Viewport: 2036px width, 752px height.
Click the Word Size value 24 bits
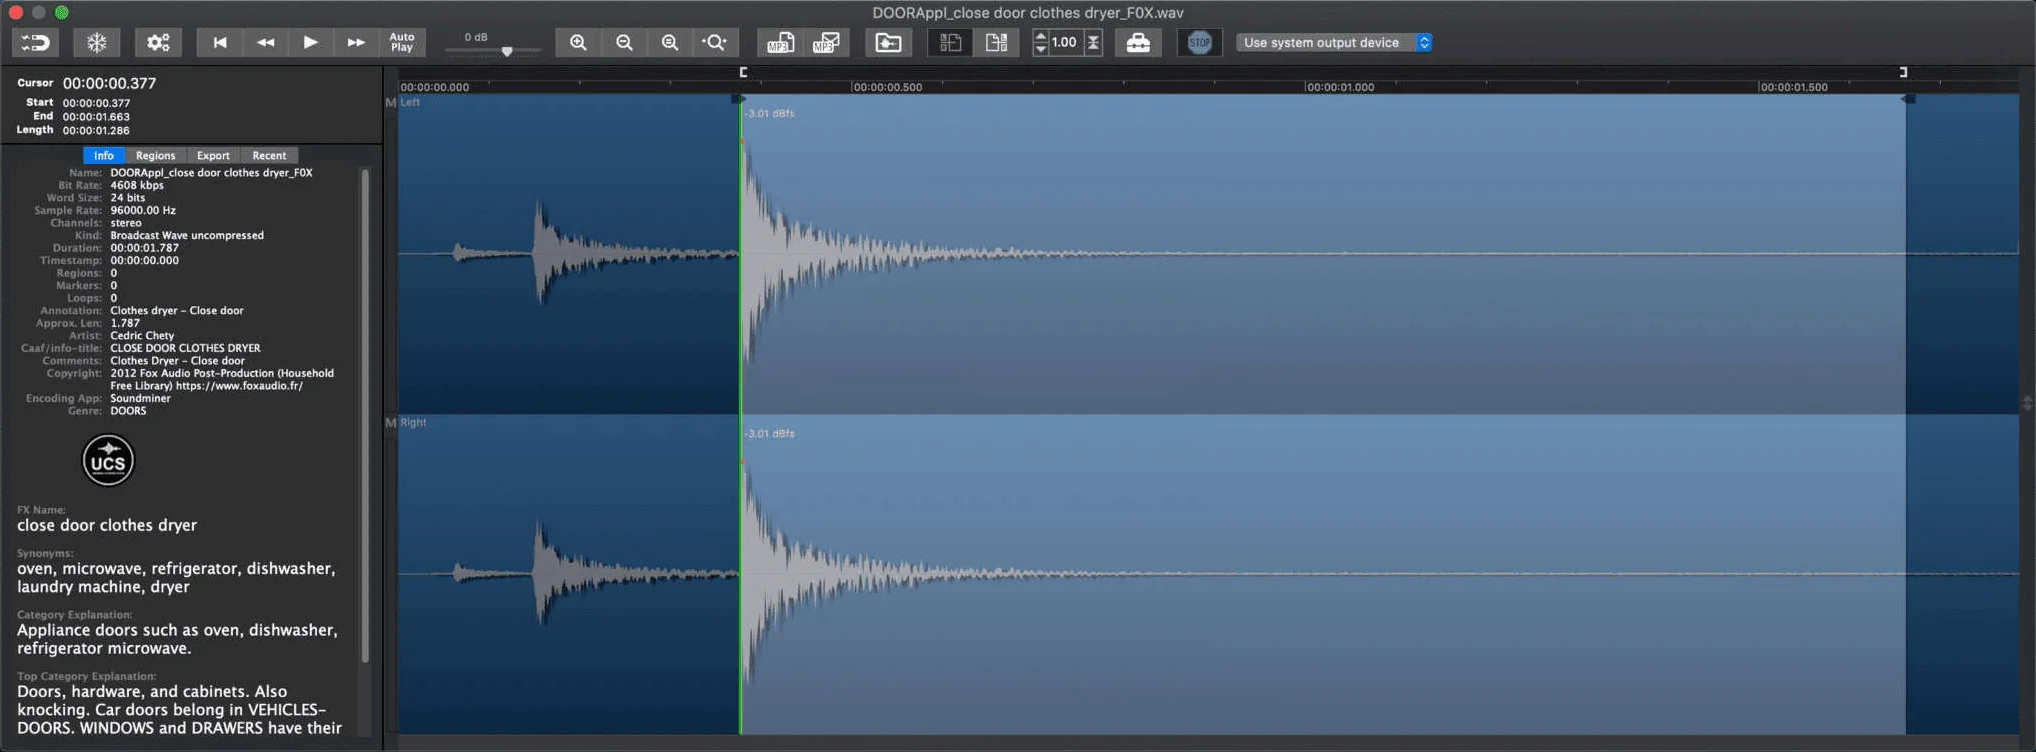[128, 198]
